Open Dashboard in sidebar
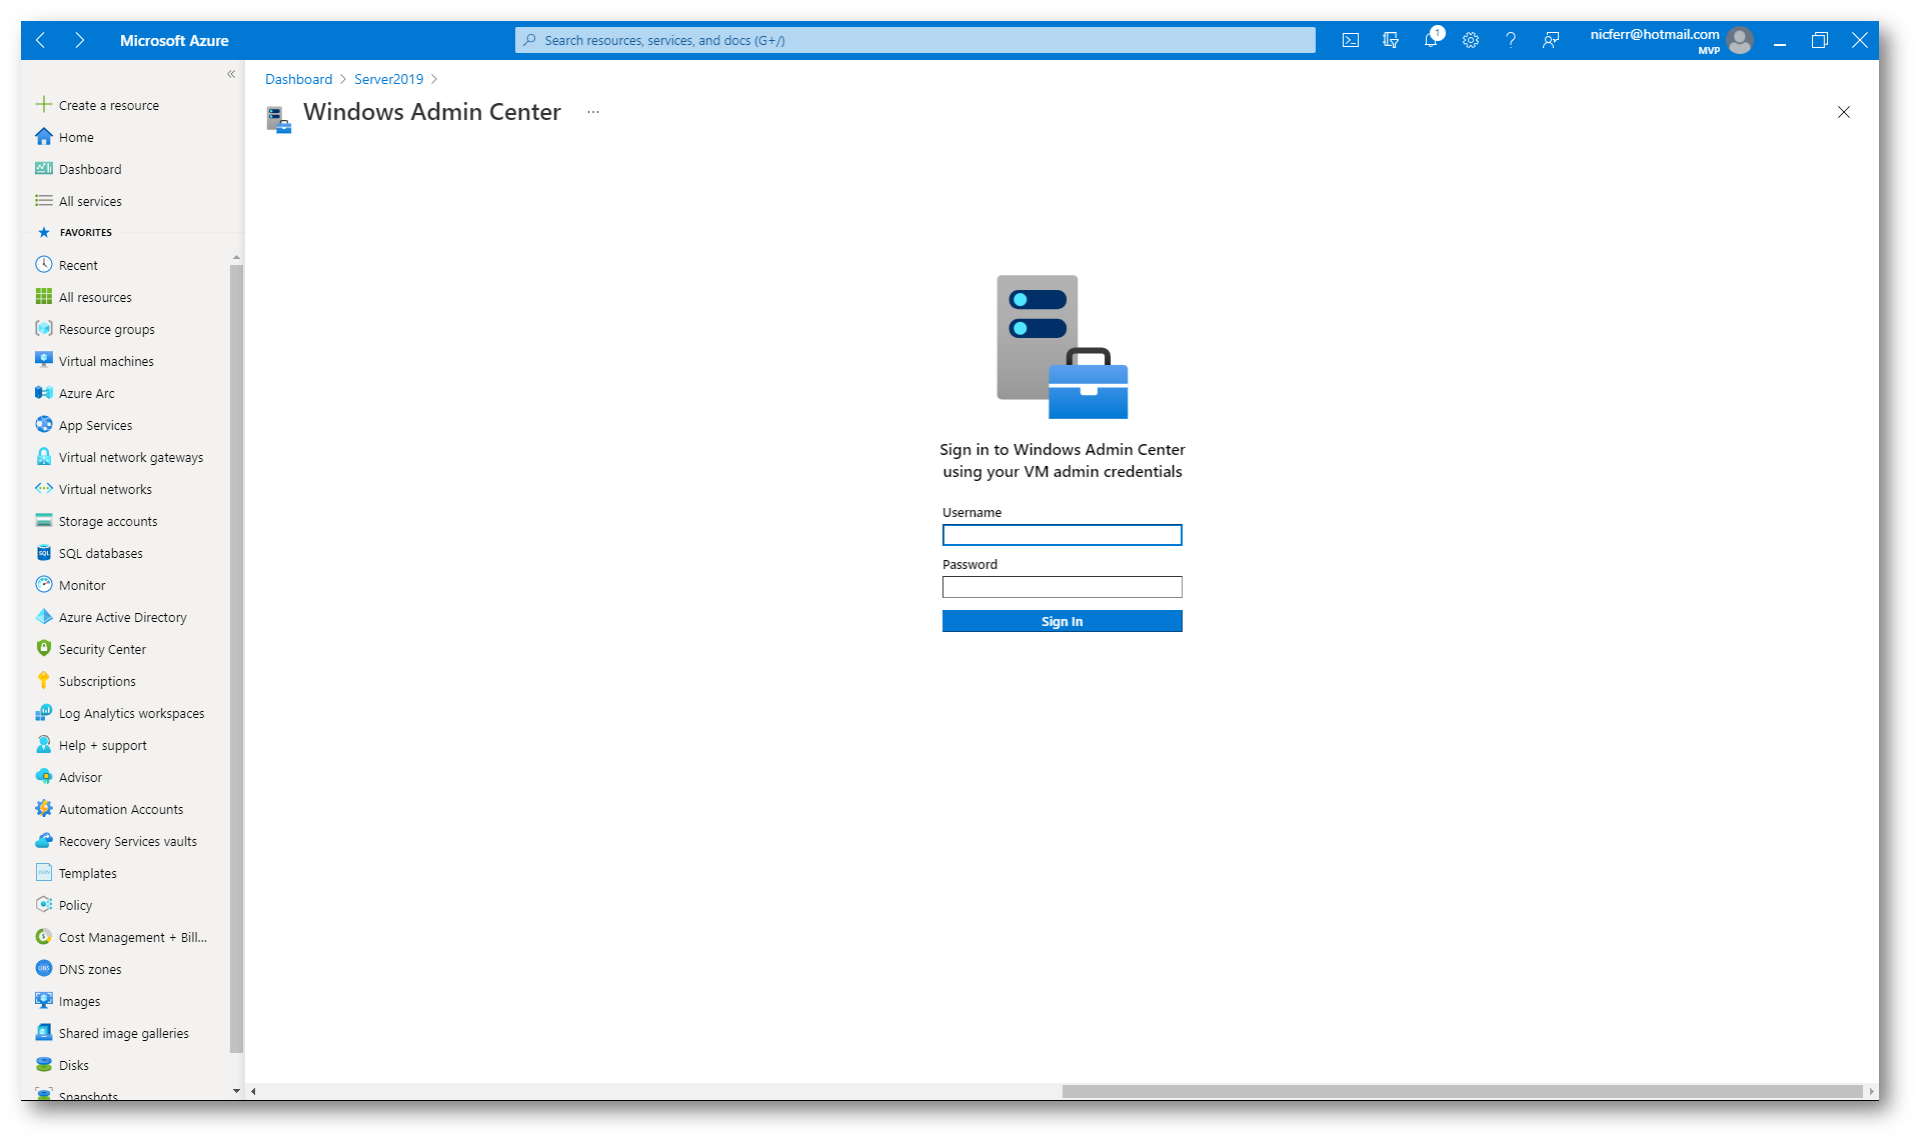Image resolution: width=1921 pixels, height=1143 pixels. [x=79, y=169]
